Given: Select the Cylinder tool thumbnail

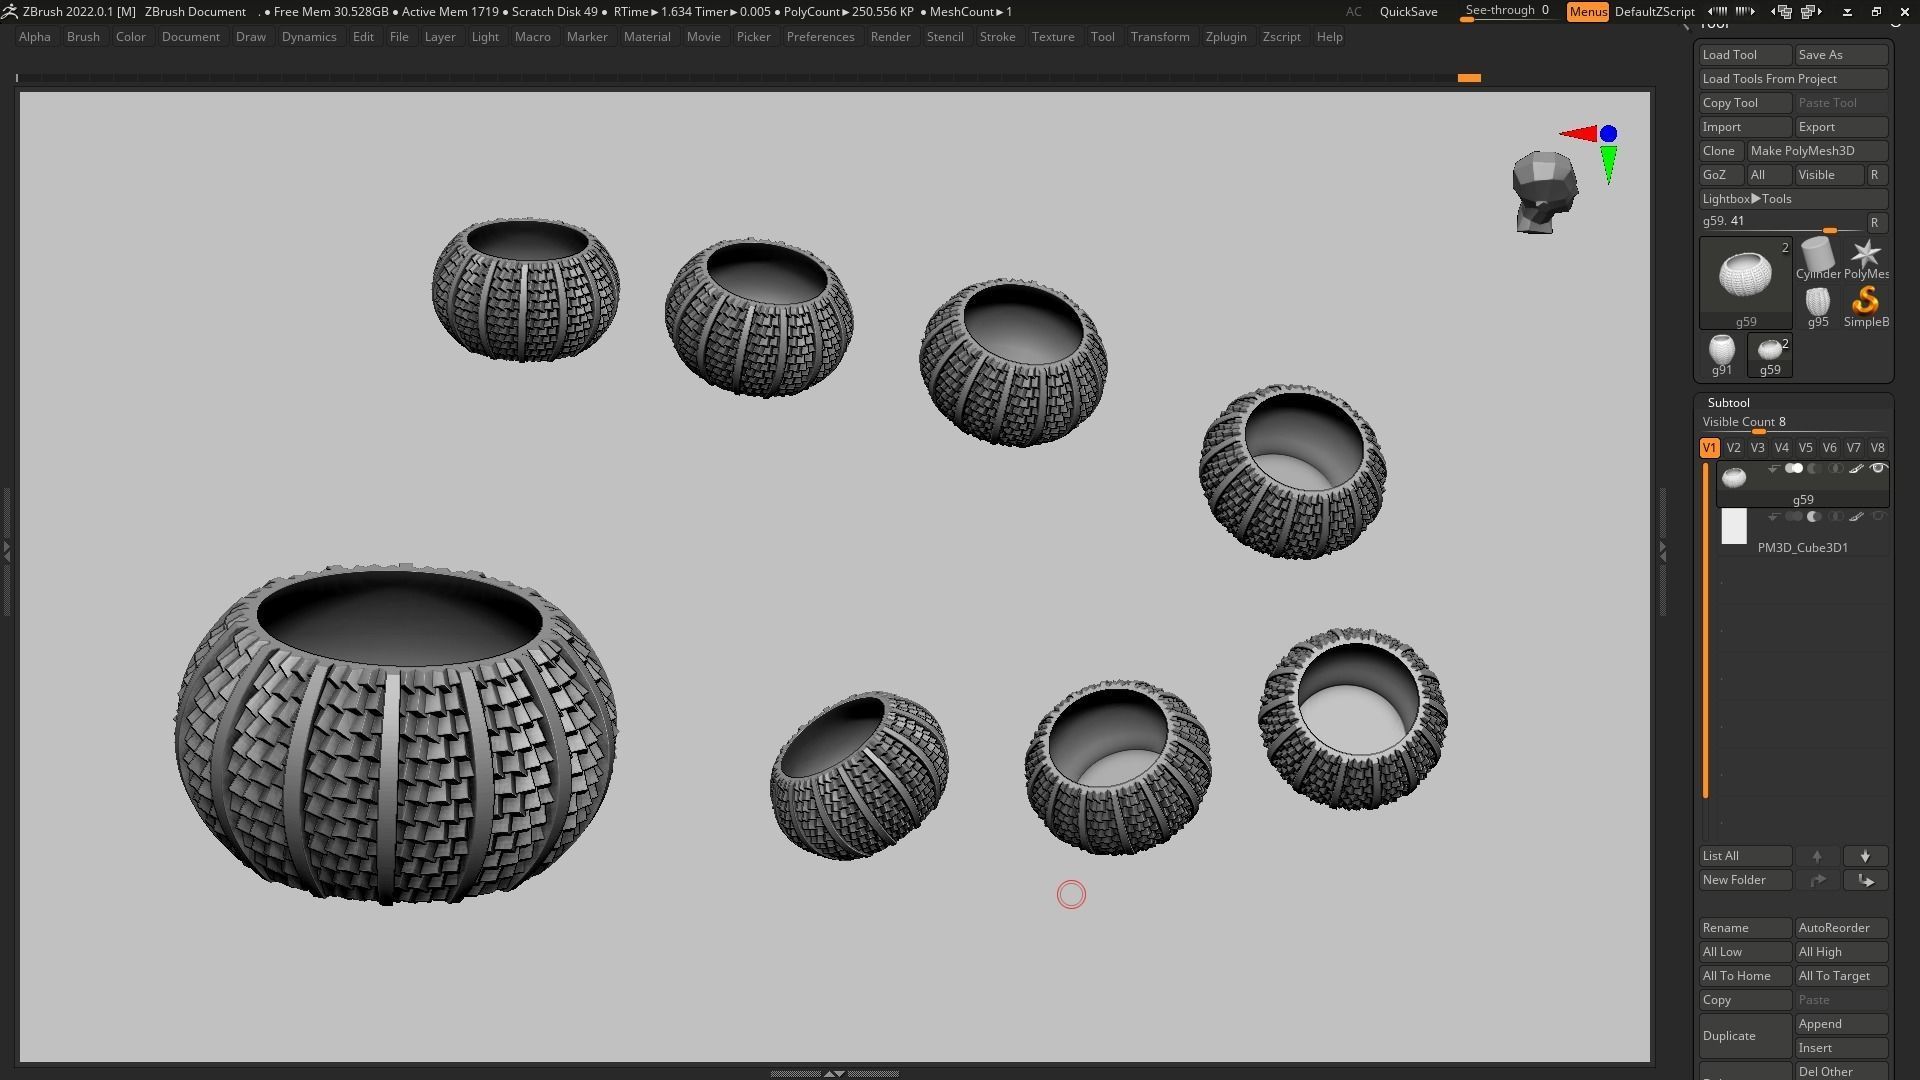Looking at the screenshot, I should pyautogui.click(x=1817, y=257).
